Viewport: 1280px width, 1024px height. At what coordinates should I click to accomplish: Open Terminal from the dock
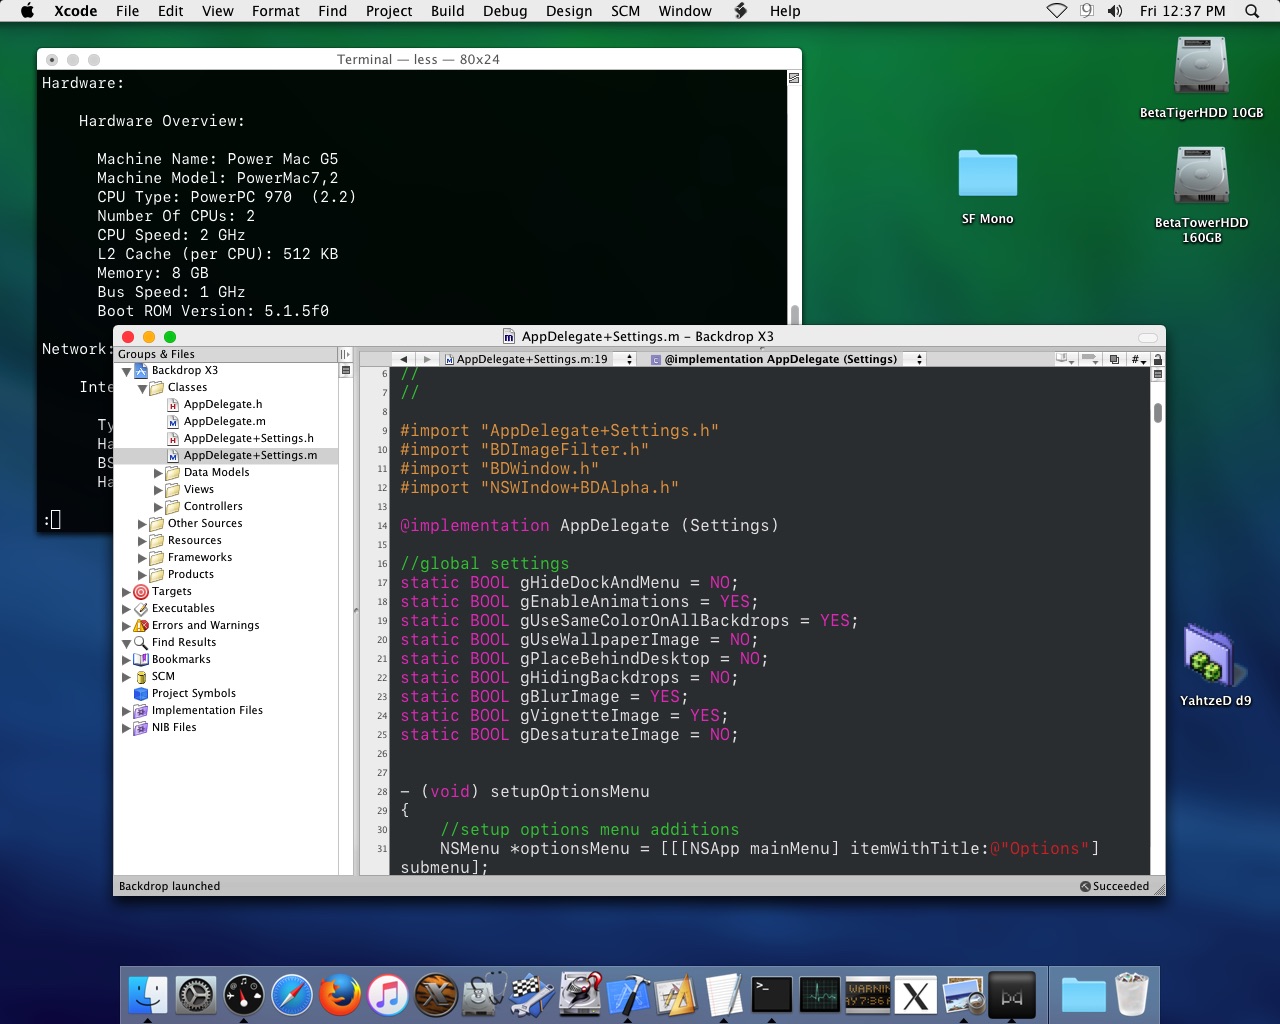point(772,995)
